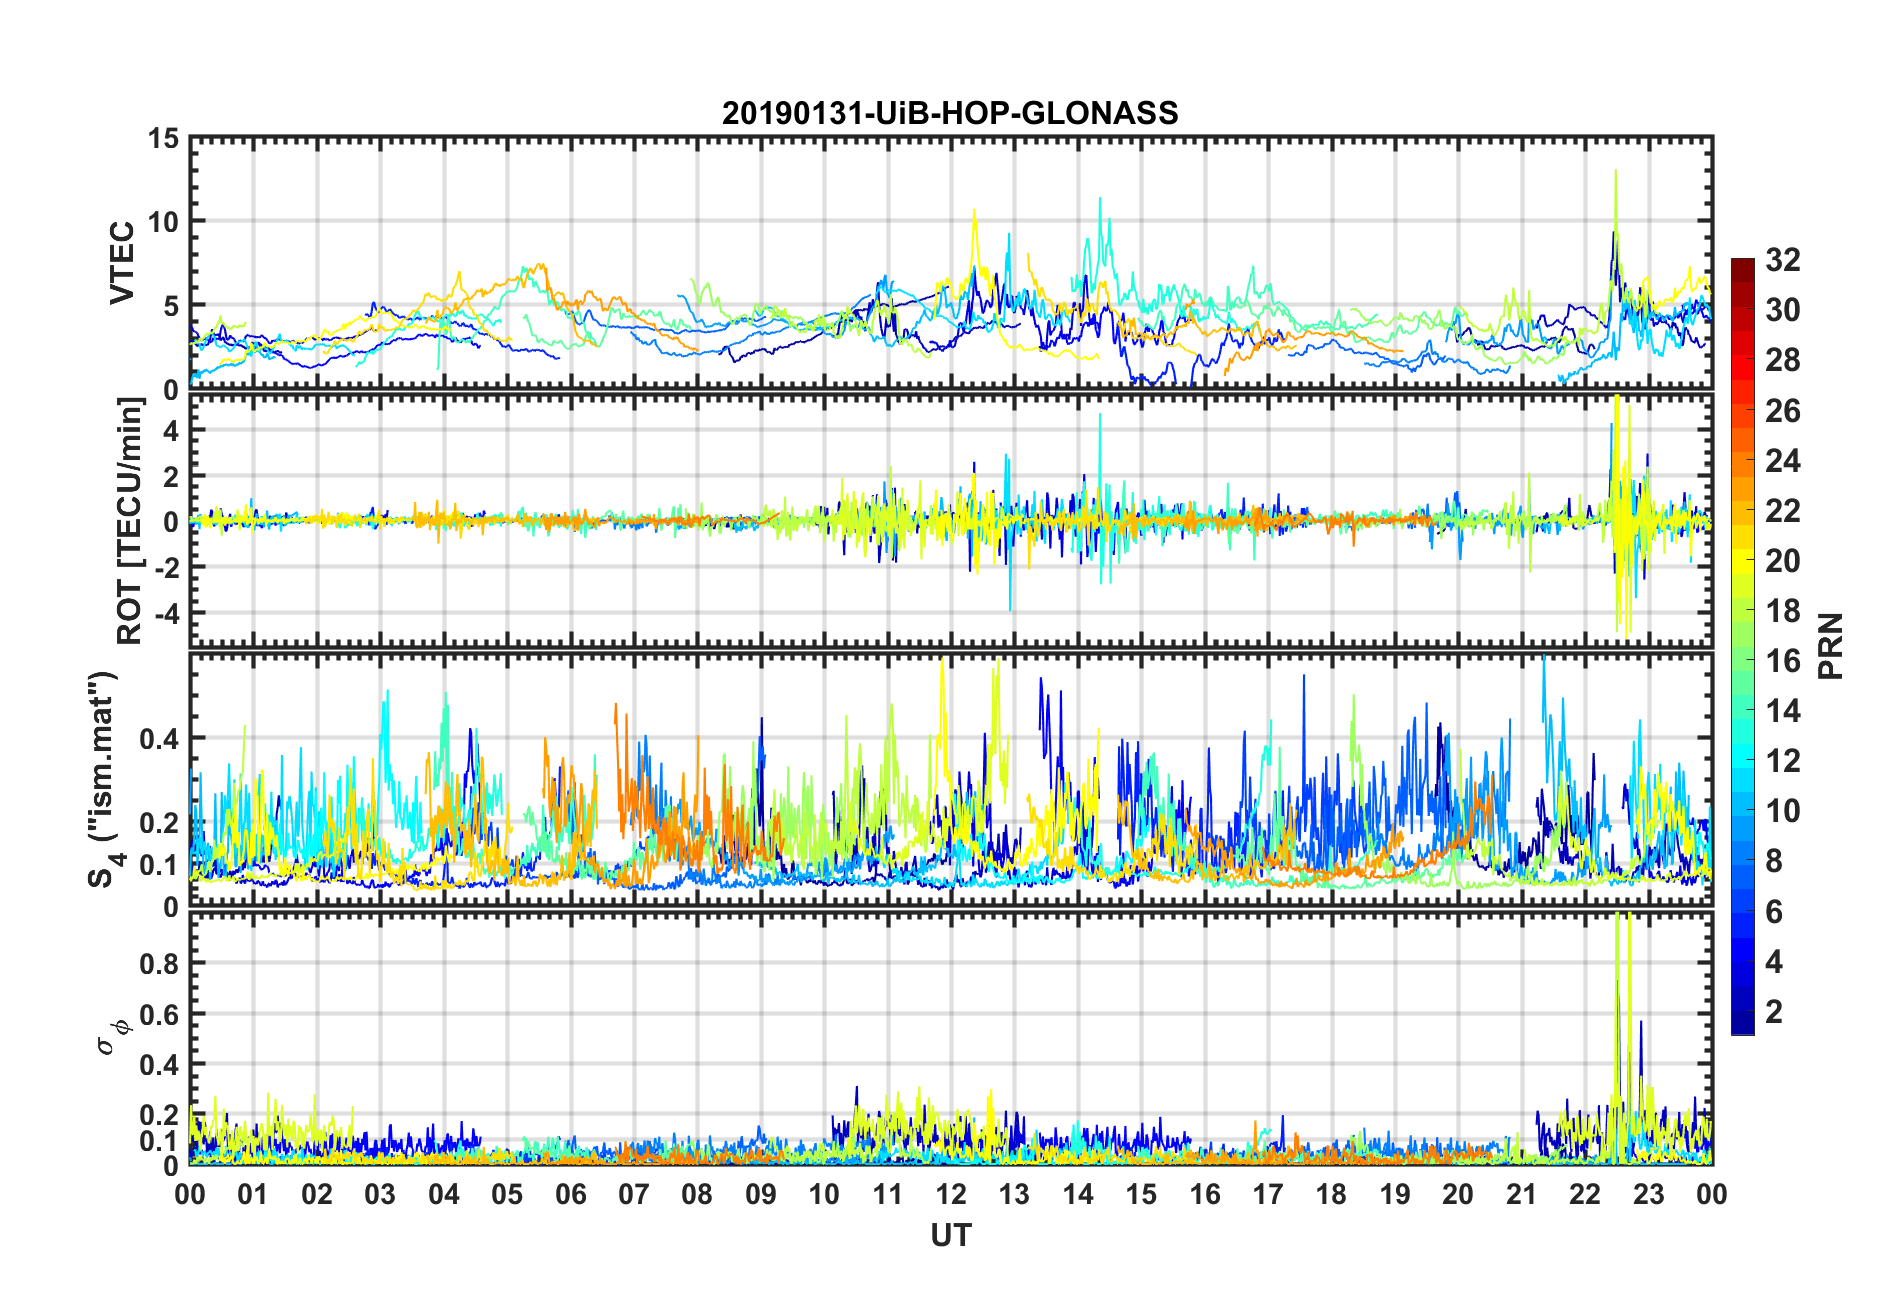Click x-axis tick label 14
The width and height of the screenshot is (1902, 1292).
coord(1078,1194)
